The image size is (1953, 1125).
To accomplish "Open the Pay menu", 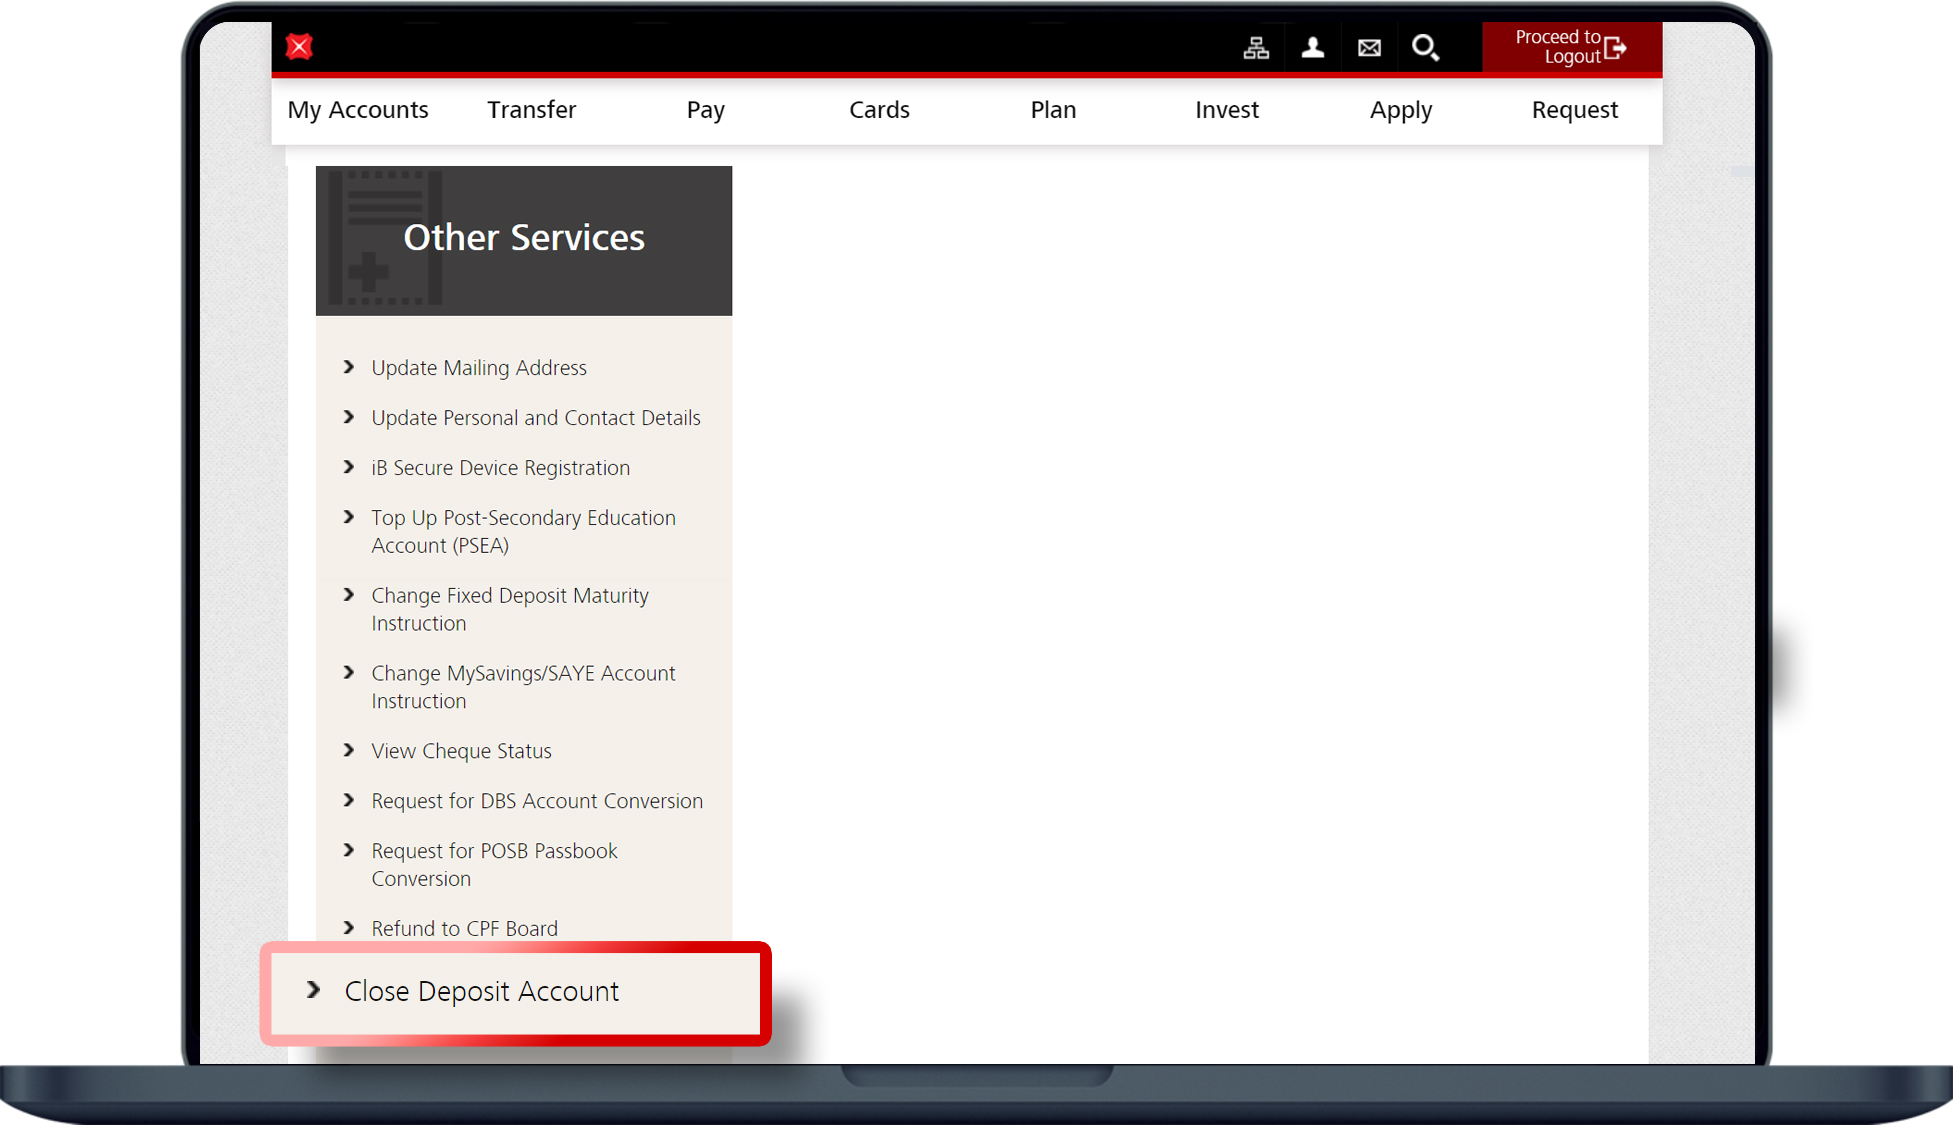I will [x=705, y=110].
